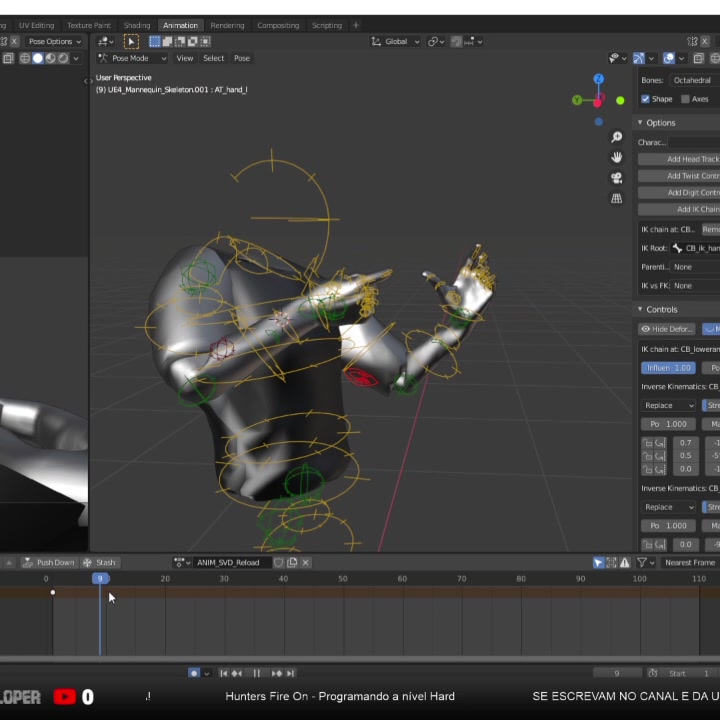Adjust the Influence 1.00 slider
This screenshot has height=720, width=720.
[x=668, y=368]
